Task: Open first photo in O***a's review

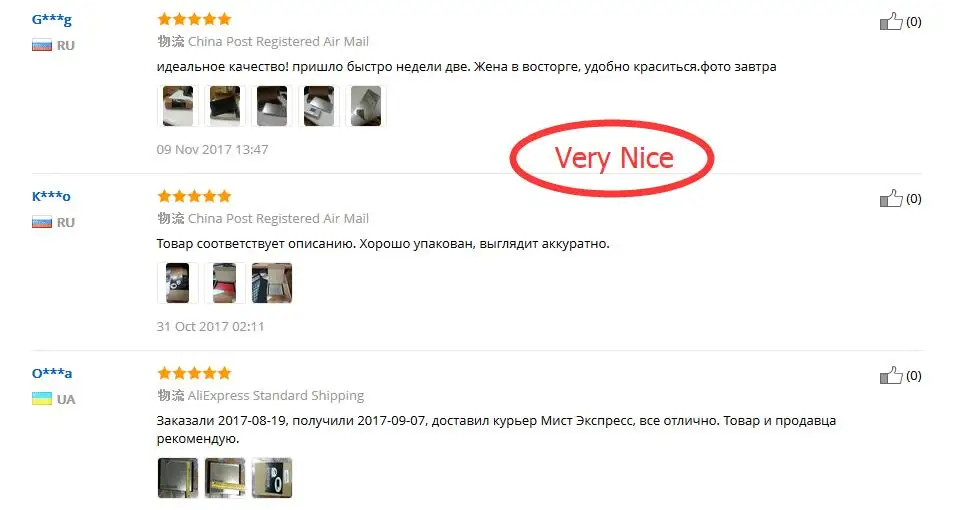Action: pyautogui.click(x=178, y=478)
